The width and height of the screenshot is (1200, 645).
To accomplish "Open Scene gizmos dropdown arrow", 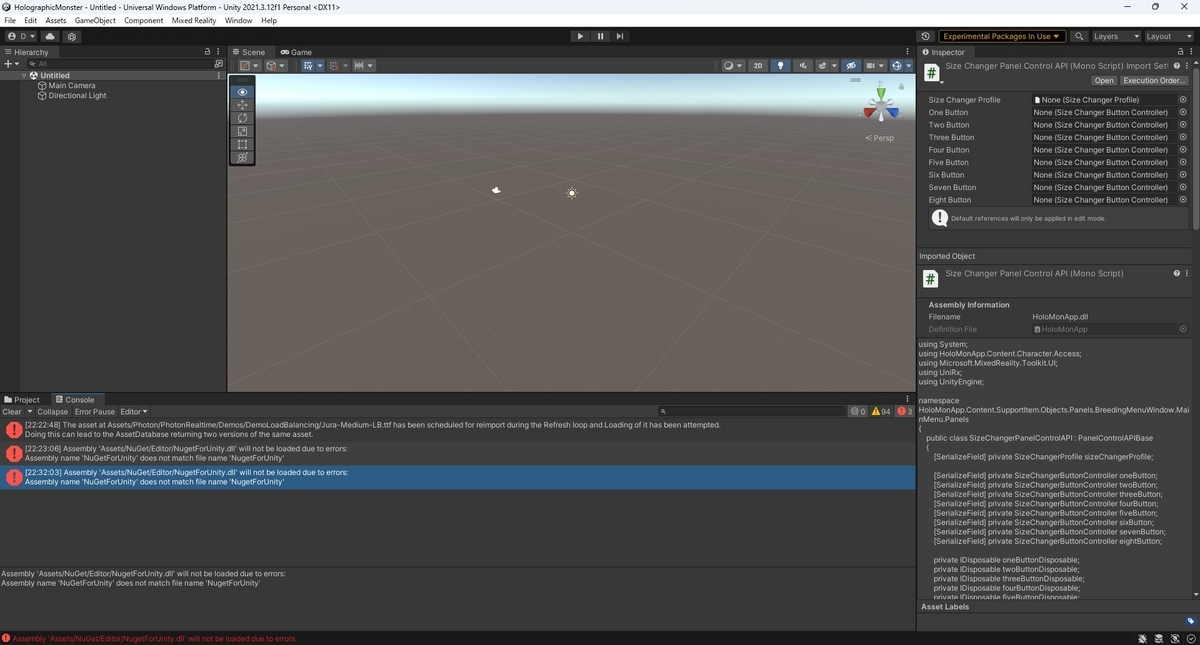I will pos(907,65).
